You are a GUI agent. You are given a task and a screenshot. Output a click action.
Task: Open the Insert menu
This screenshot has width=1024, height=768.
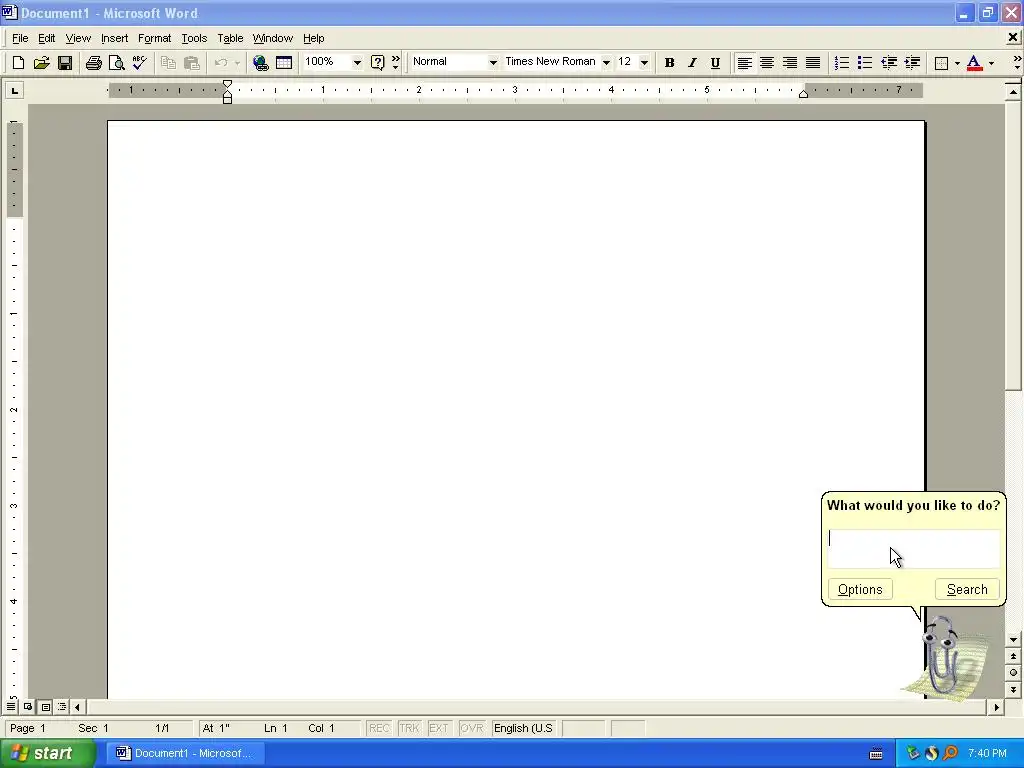point(114,39)
